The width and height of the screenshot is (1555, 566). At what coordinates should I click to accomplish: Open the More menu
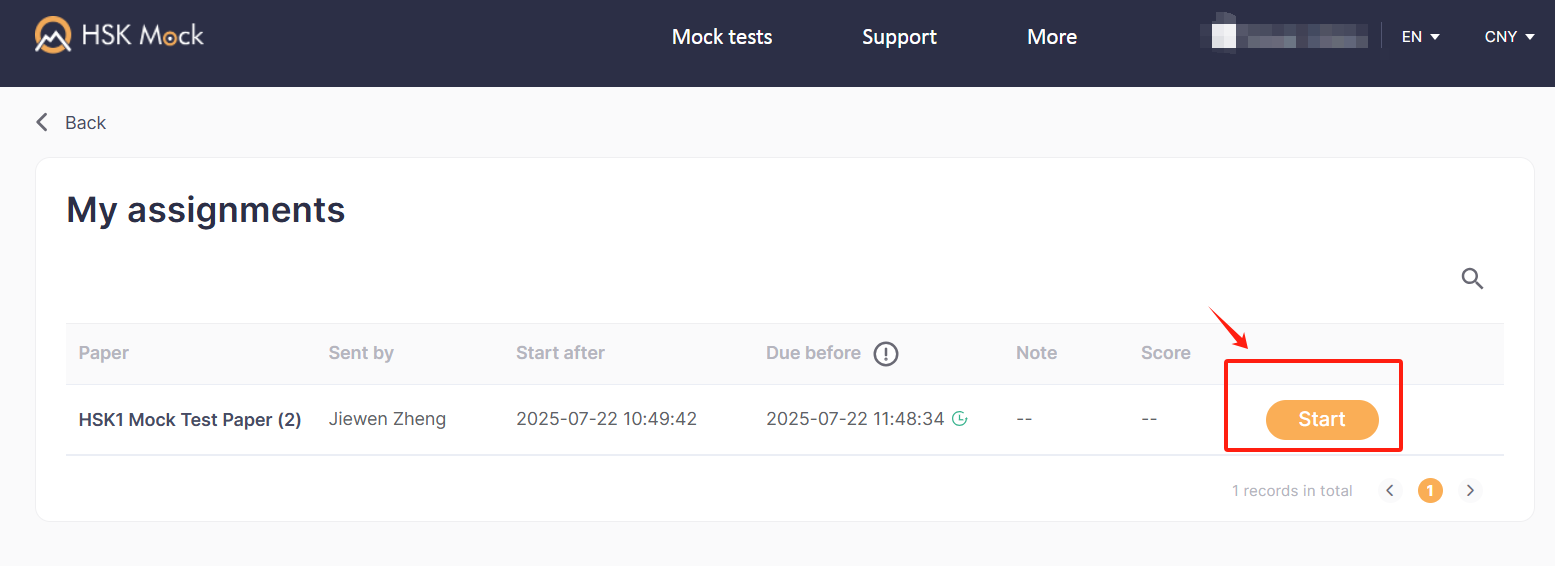pos(1052,37)
